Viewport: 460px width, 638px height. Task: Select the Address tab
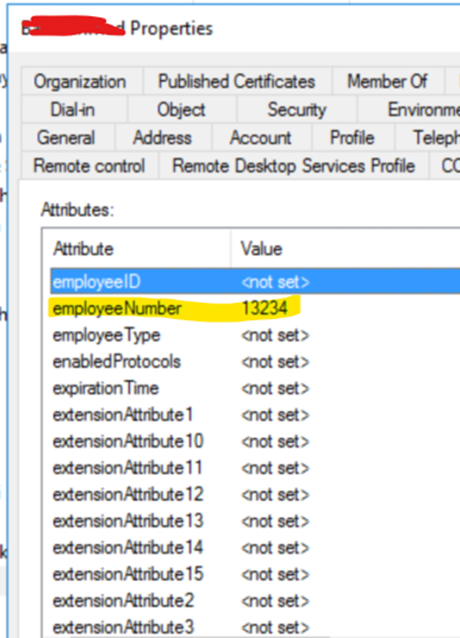[x=163, y=138]
